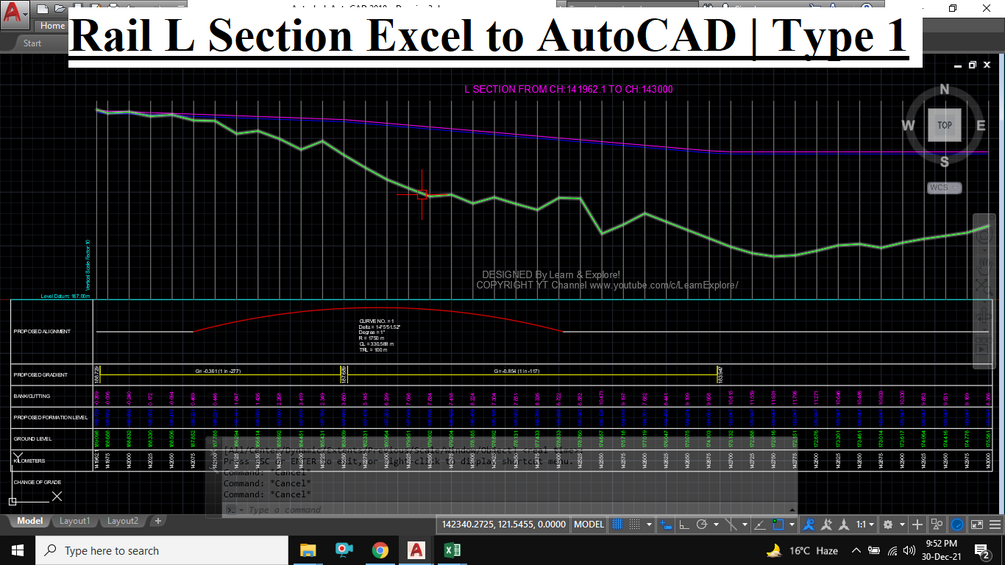
Task: Open the AutoCAD application menu button
Action: [13, 13]
